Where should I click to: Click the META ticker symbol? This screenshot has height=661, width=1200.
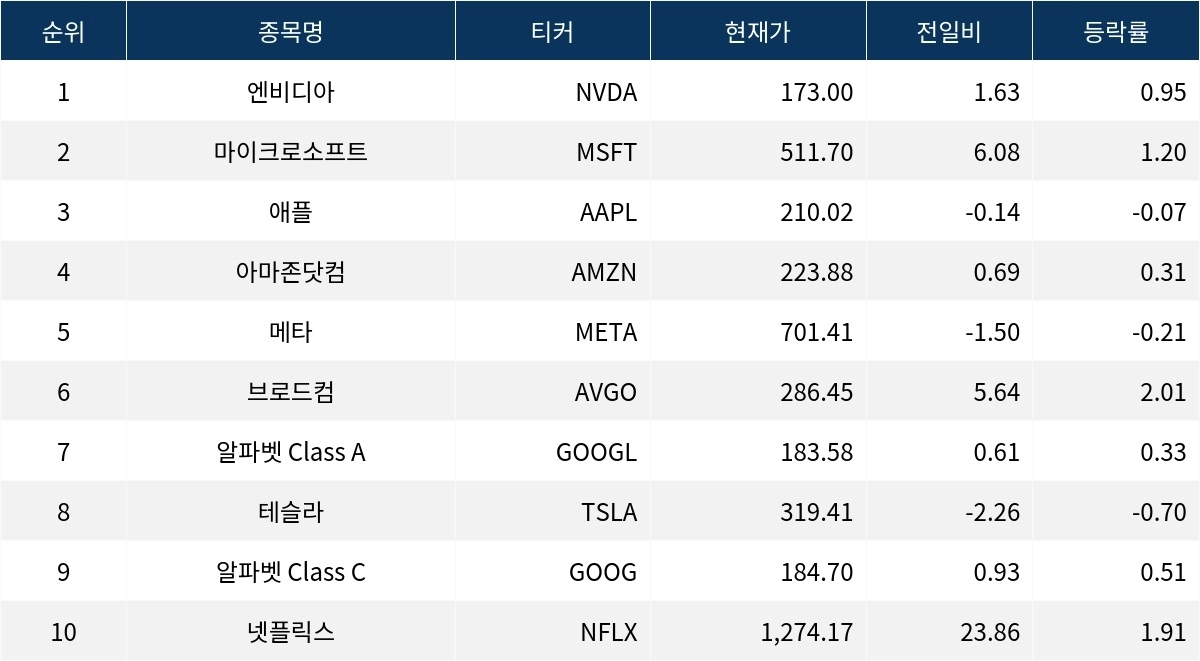point(606,332)
